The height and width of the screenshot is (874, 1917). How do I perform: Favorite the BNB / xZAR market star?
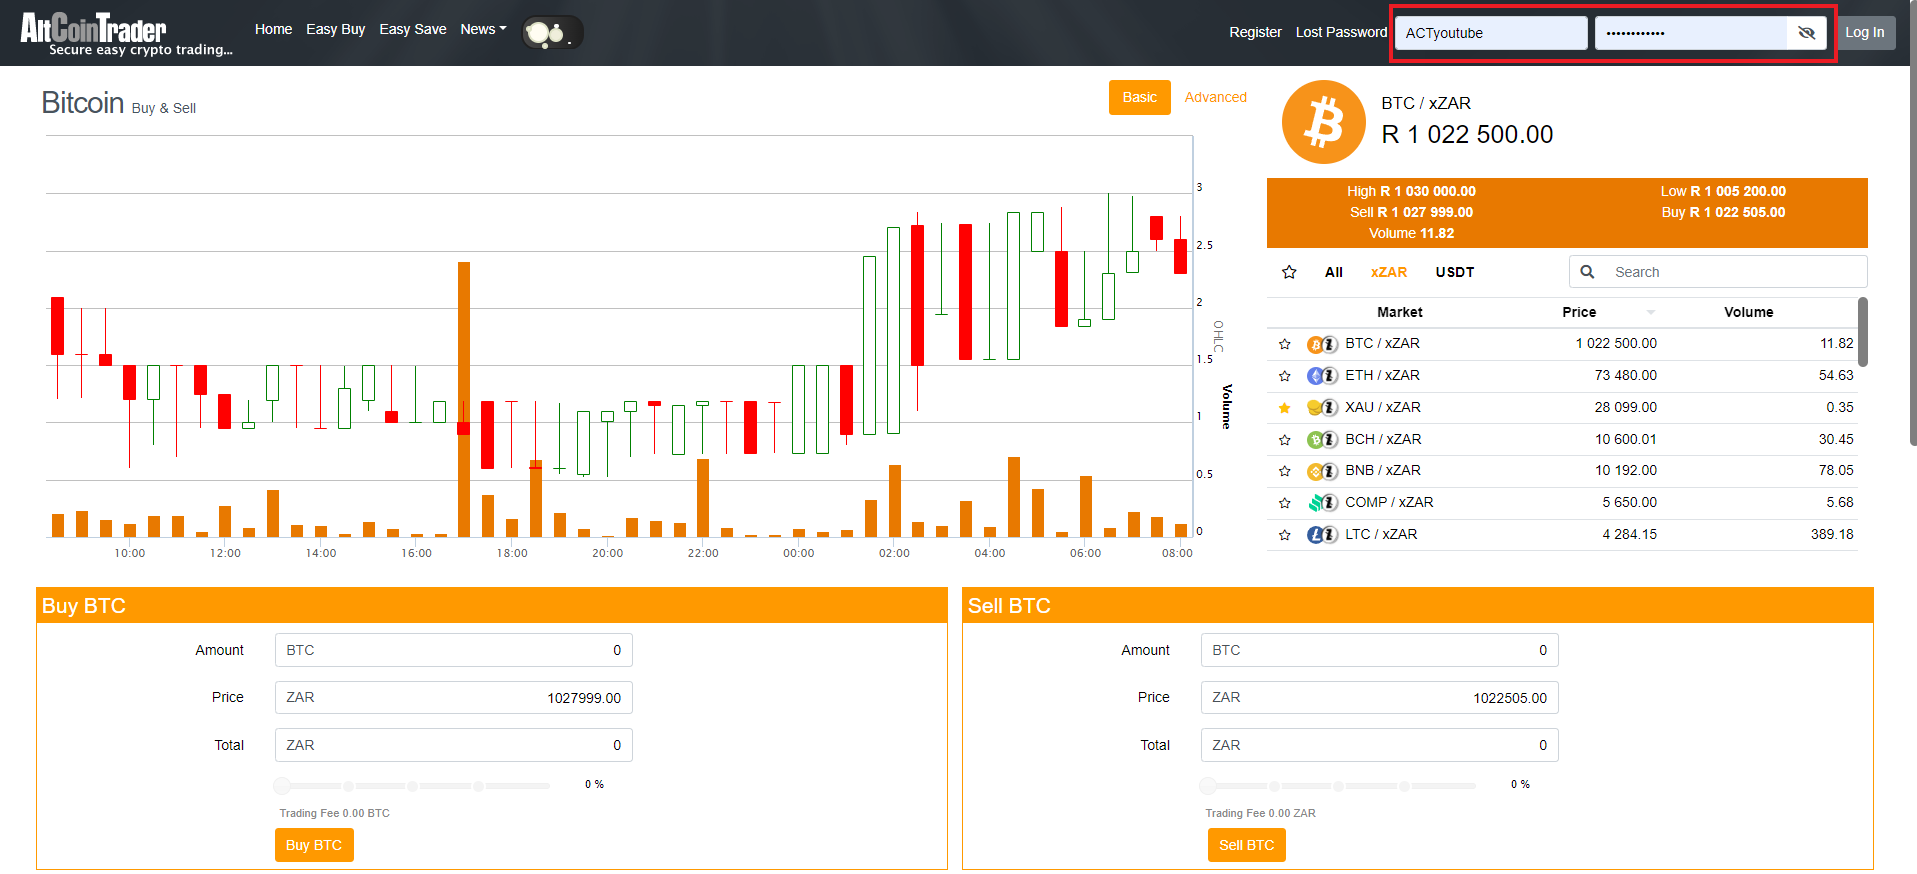1285,471
